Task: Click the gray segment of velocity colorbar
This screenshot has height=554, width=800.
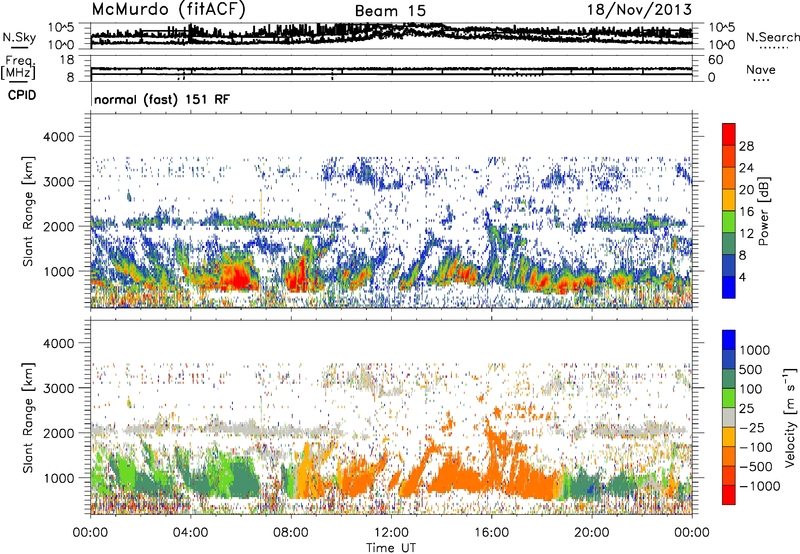Action: 729,417
